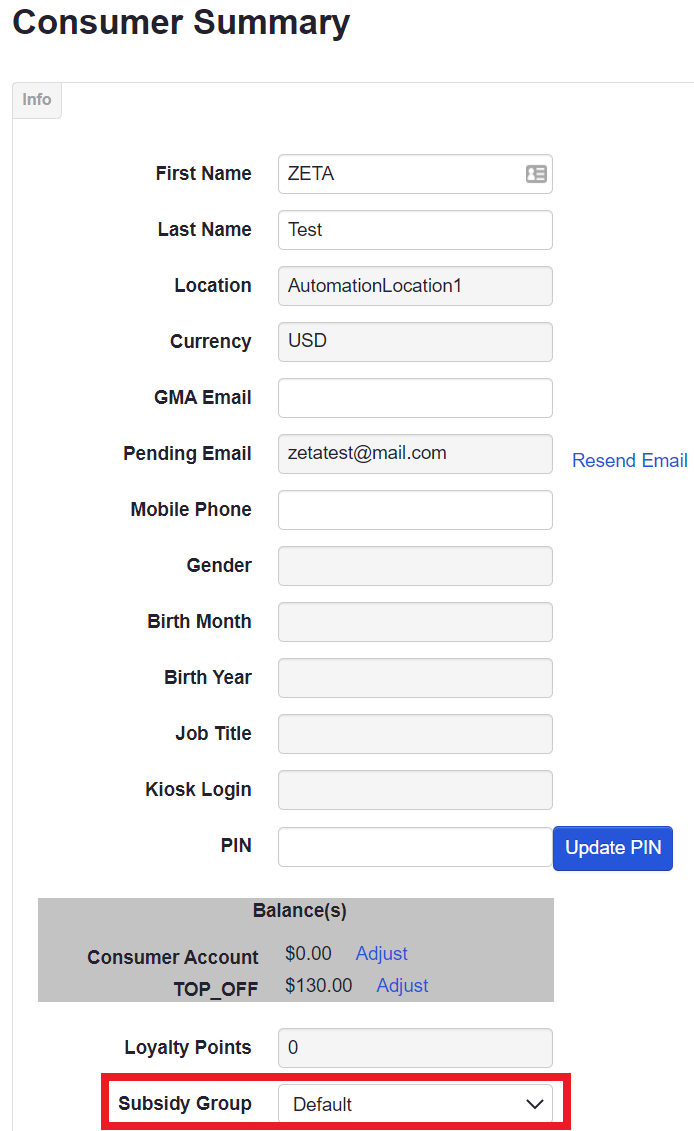Screen dimensions: 694x1131
Task: Click the Mobile Phone input field
Action: (x=416, y=510)
